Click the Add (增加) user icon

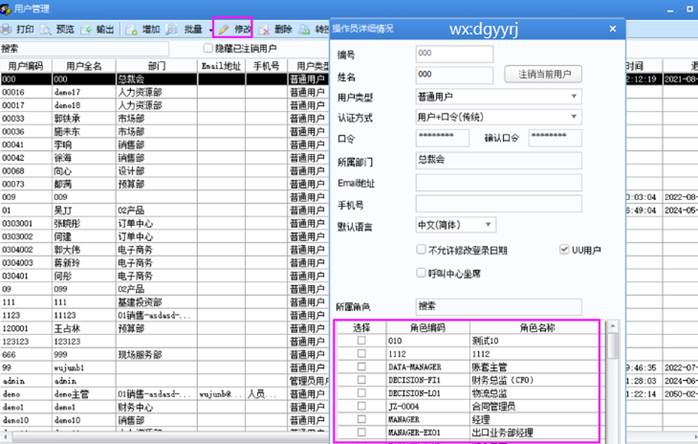click(x=131, y=30)
